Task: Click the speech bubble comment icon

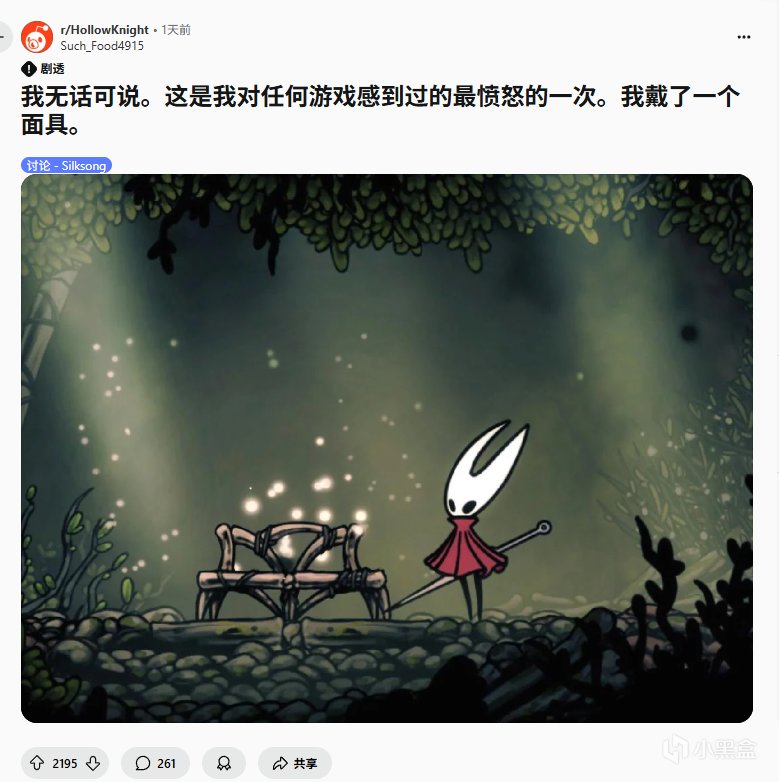Action: click(x=143, y=763)
